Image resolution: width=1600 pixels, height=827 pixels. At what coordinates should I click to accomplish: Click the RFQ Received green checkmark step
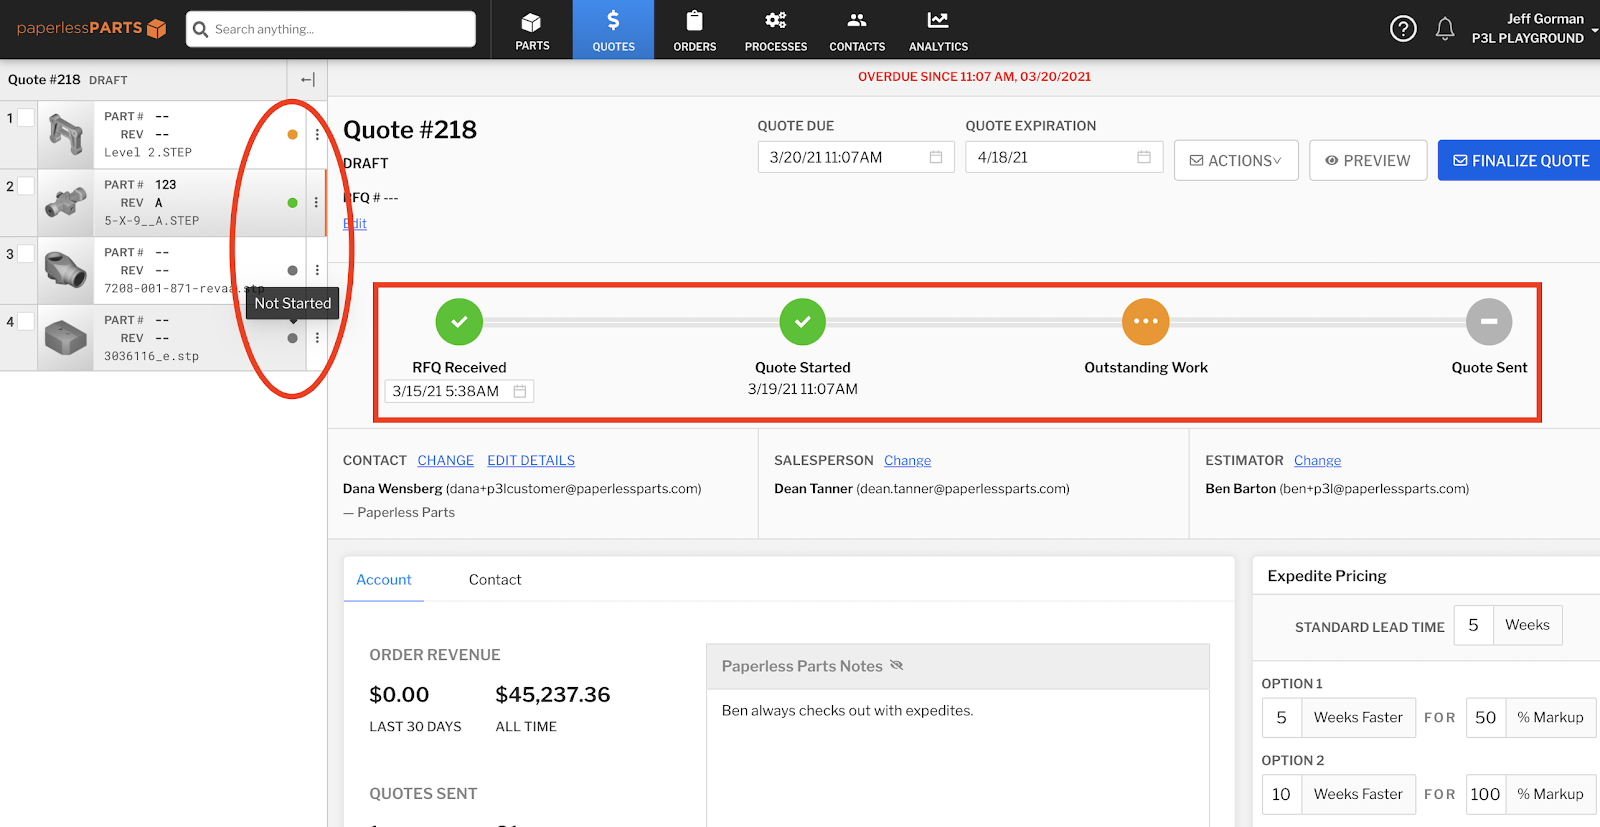click(x=459, y=322)
